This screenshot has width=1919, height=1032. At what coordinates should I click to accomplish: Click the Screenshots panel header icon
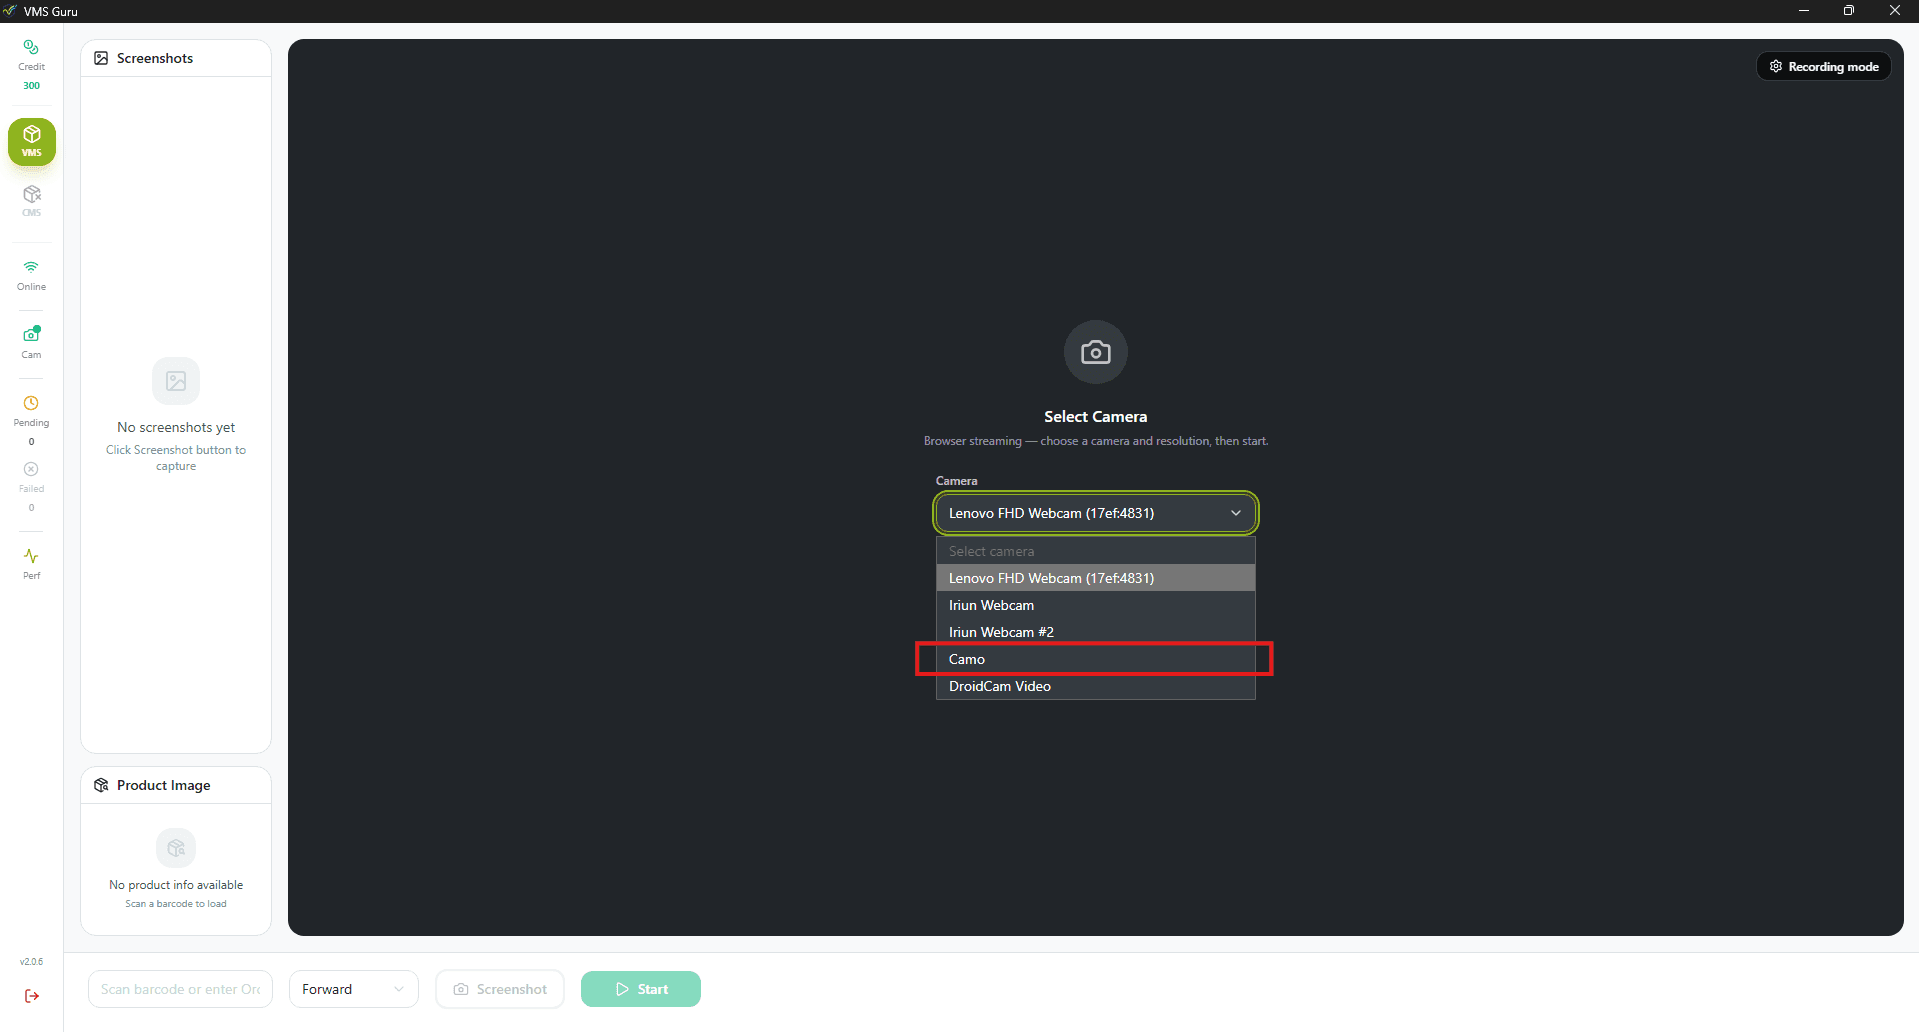point(101,58)
